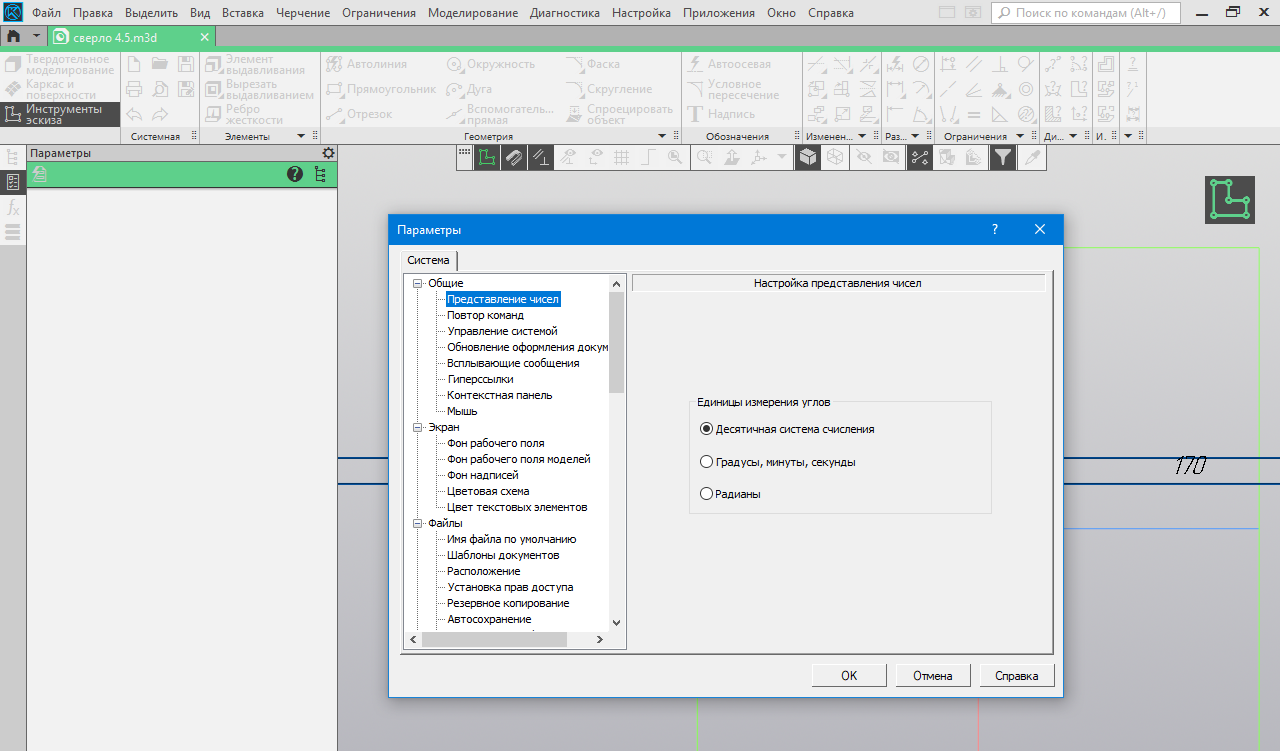Click the large green sketch mode icon

1229,200
